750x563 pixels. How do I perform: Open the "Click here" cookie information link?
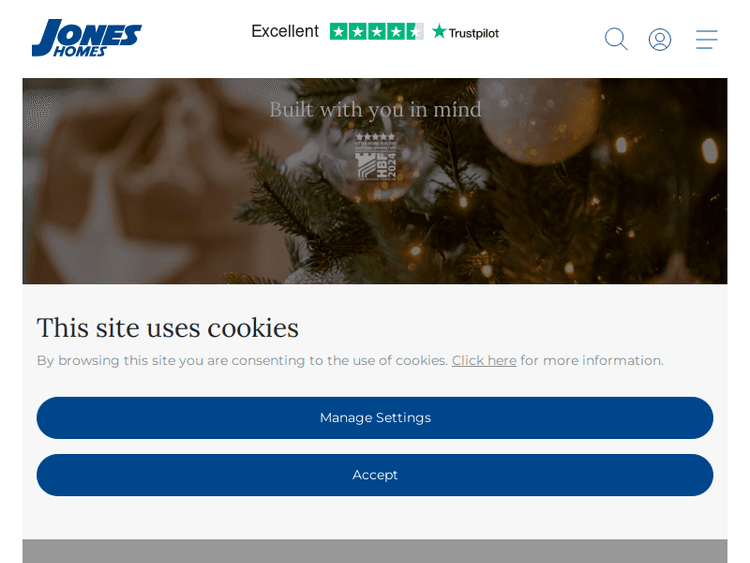point(484,361)
